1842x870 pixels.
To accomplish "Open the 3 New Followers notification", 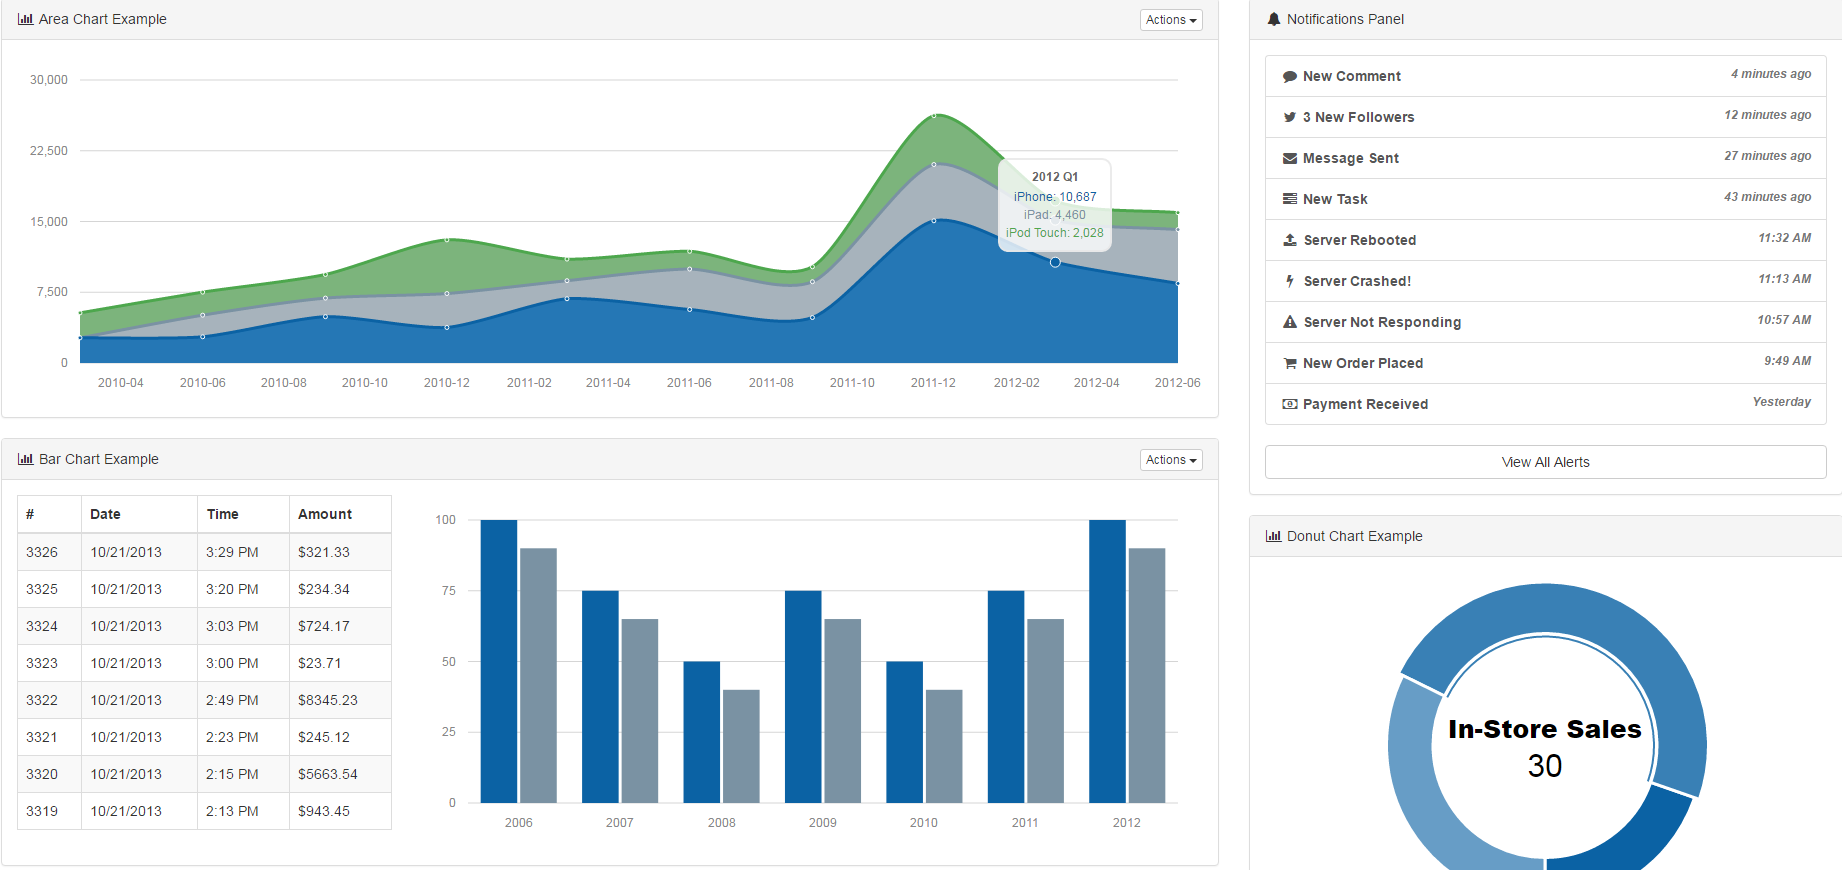I will point(1545,117).
